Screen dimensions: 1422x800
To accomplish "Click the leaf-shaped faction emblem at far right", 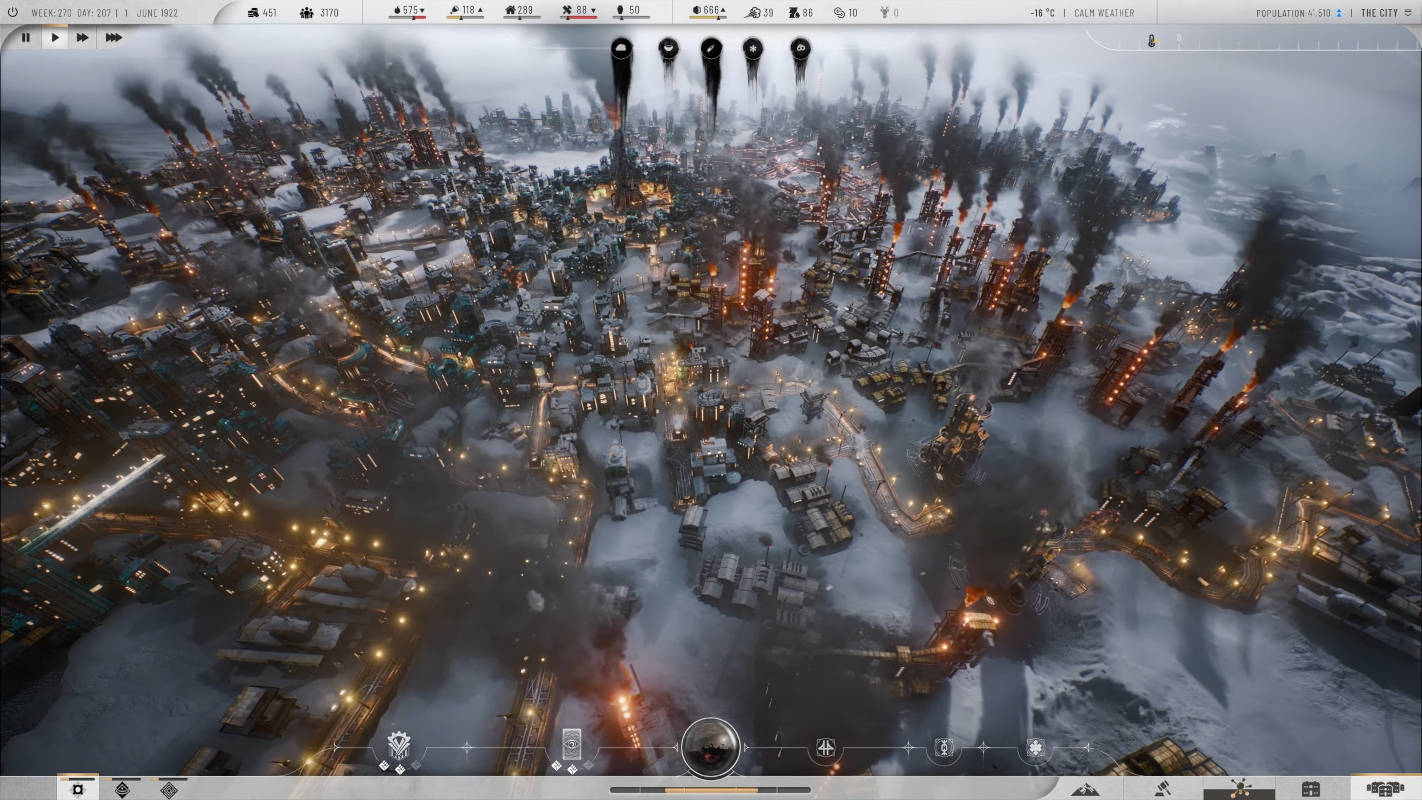I will click(1036, 747).
